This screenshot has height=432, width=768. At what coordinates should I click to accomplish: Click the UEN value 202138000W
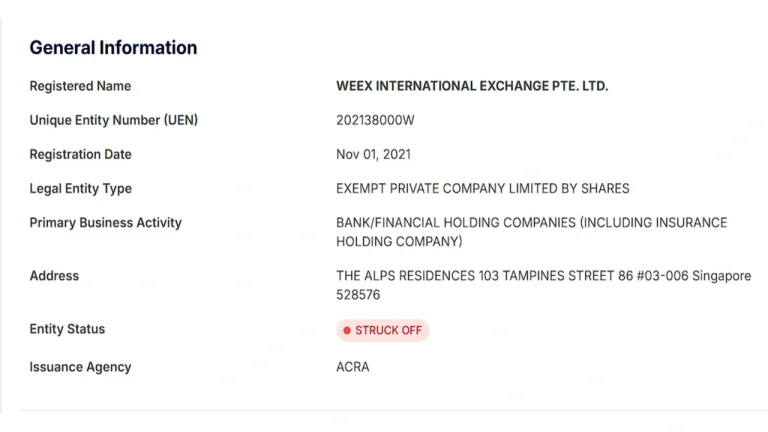tap(375, 120)
